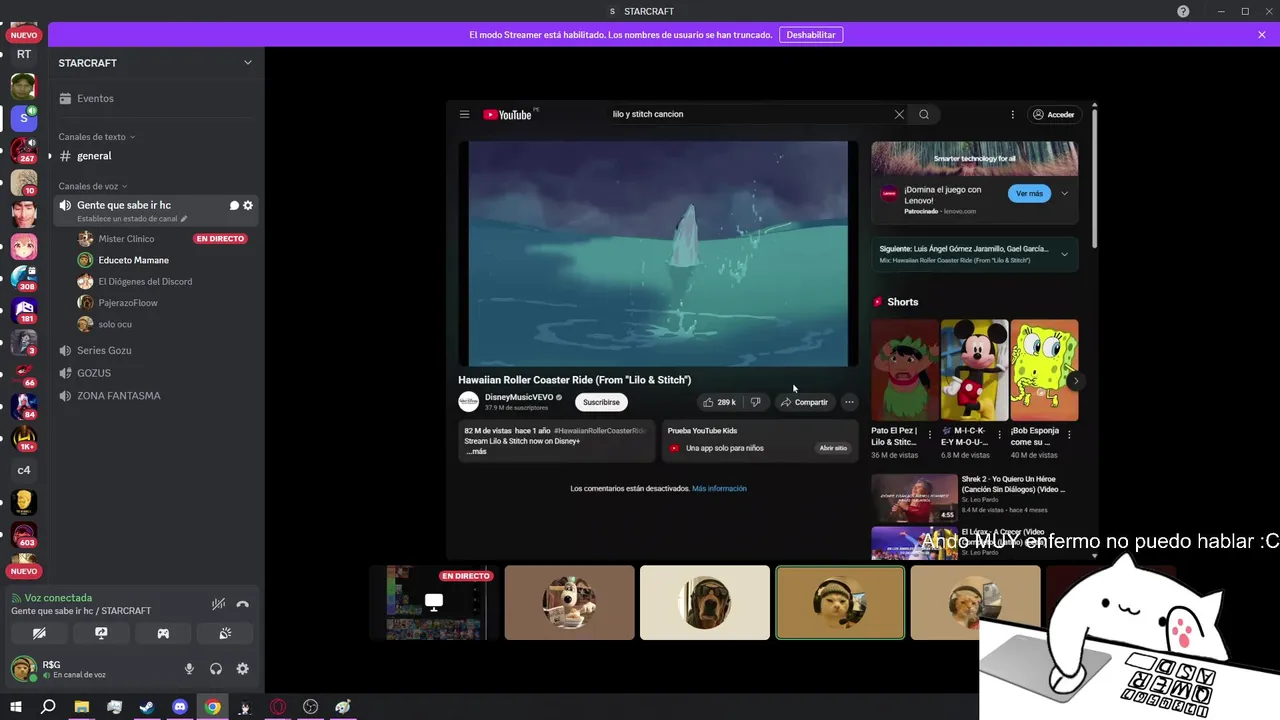The width and height of the screenshot is (1280, 720).
Task: Collapse the Canales de texto category
Action: [x=97, y=137]
